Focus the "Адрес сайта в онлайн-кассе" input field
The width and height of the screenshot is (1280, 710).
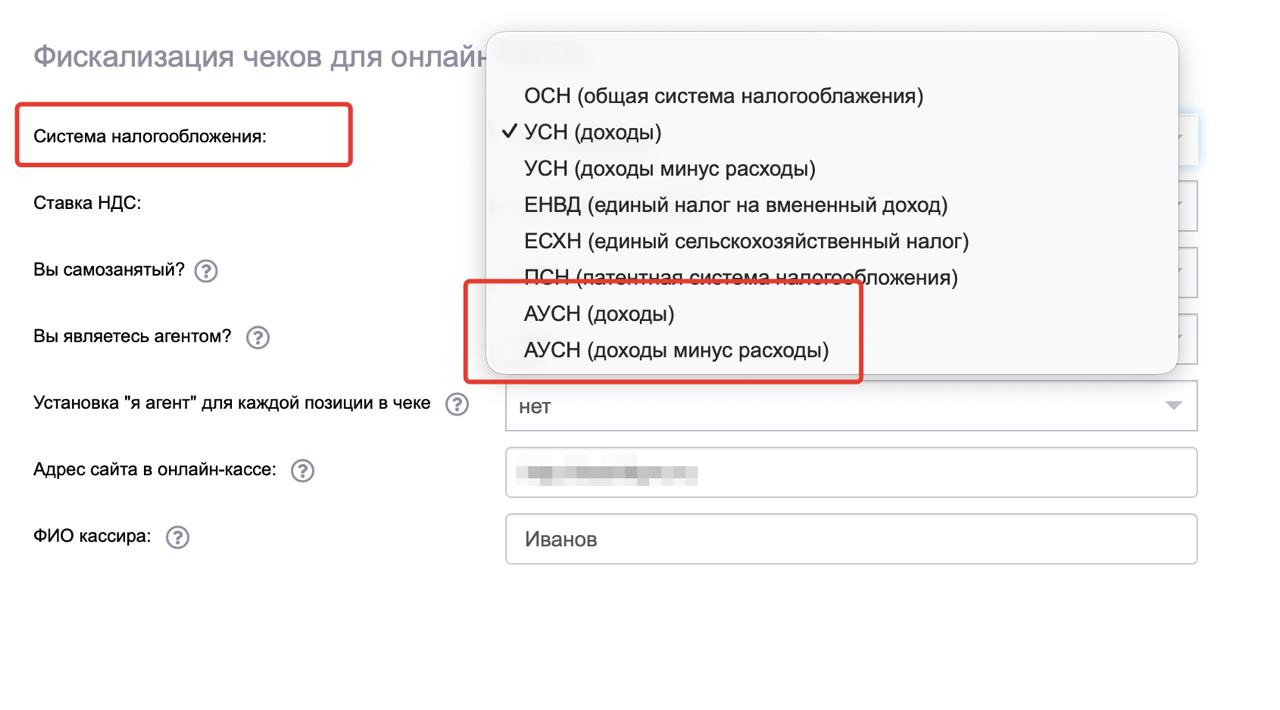point(850,472)
